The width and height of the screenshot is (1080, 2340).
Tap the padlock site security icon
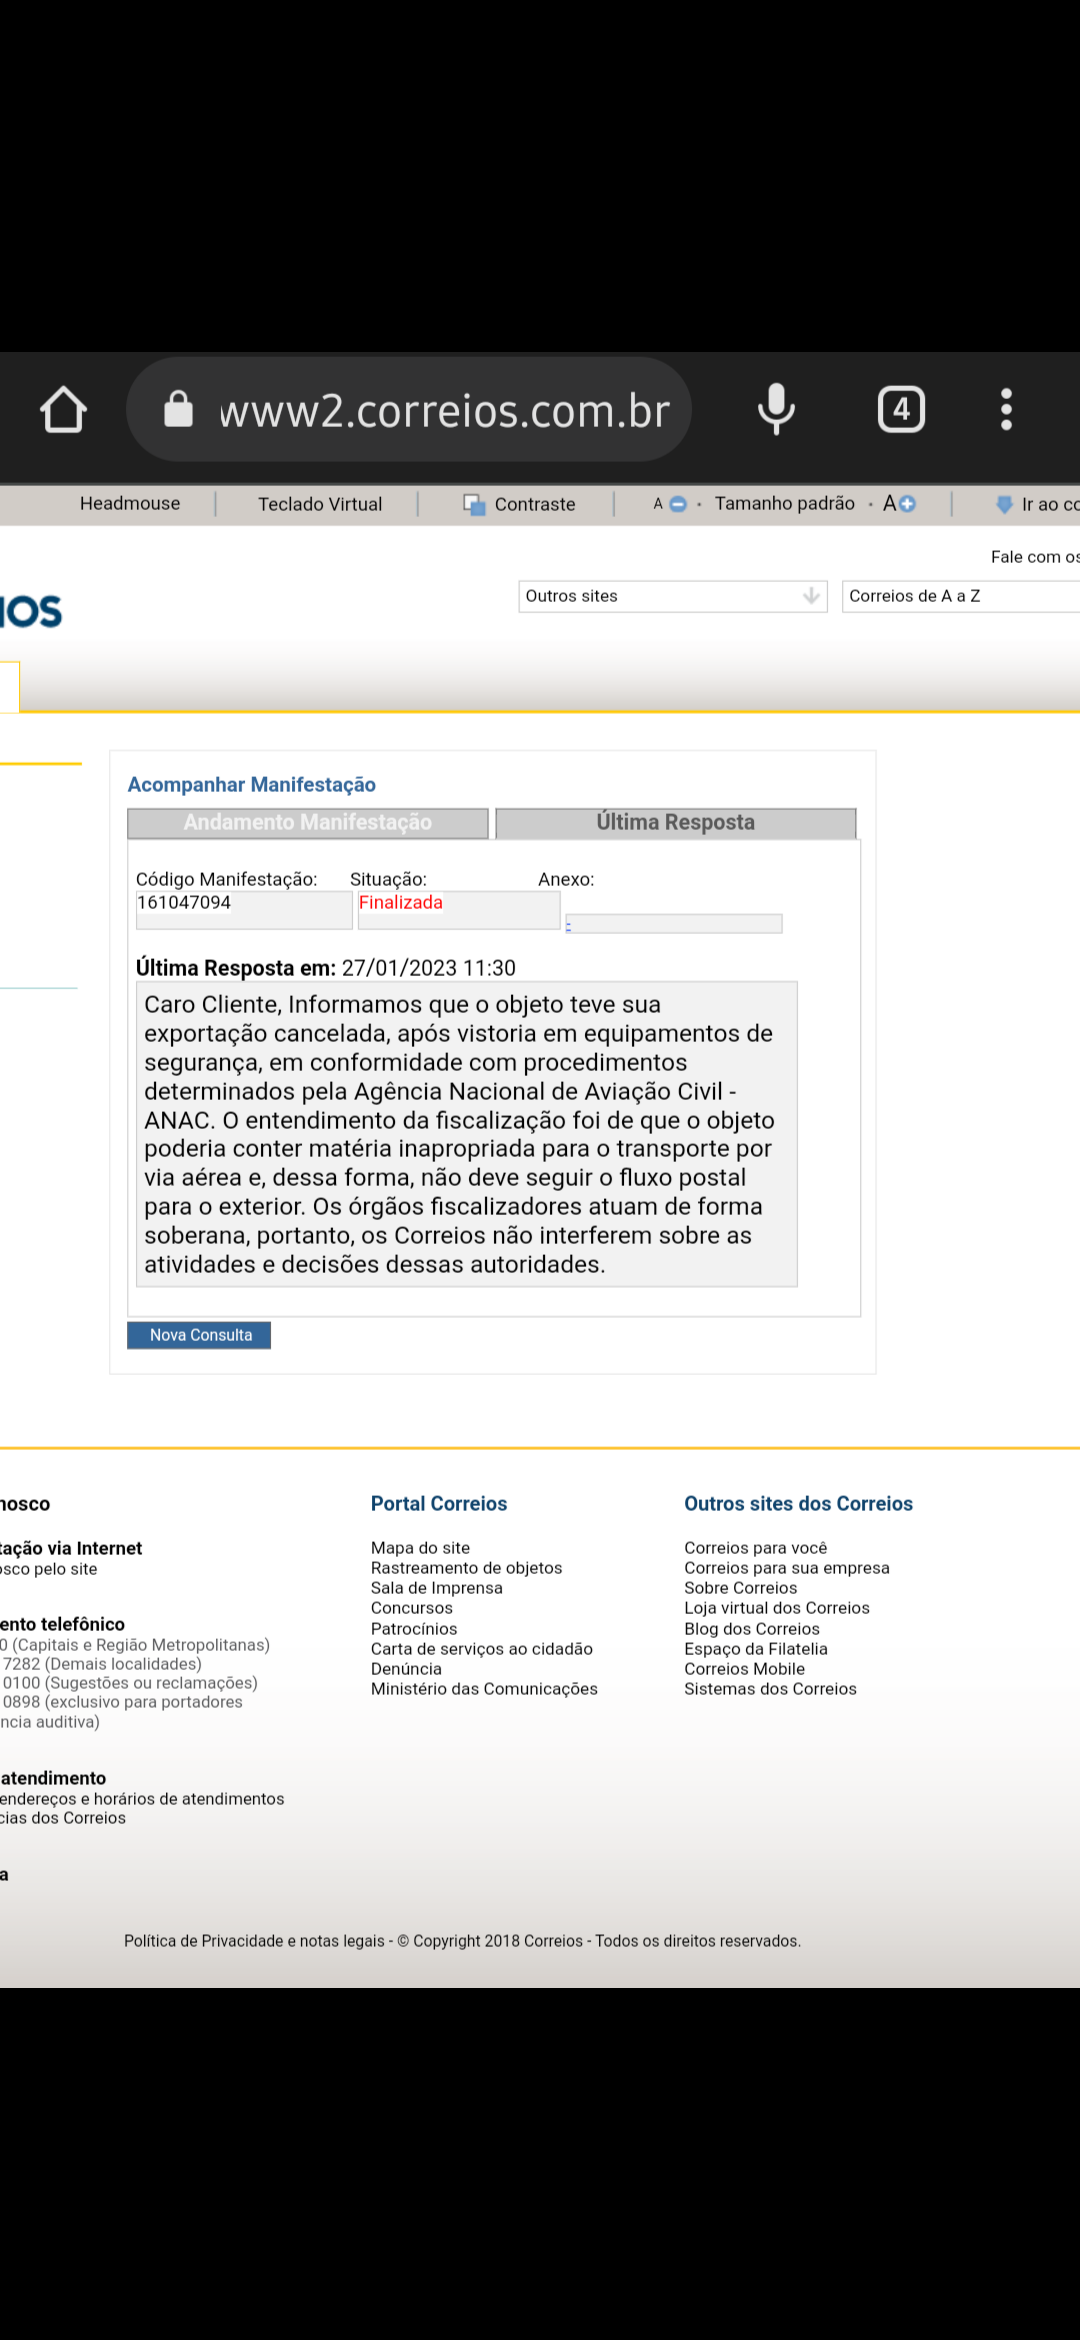(178, 409)
